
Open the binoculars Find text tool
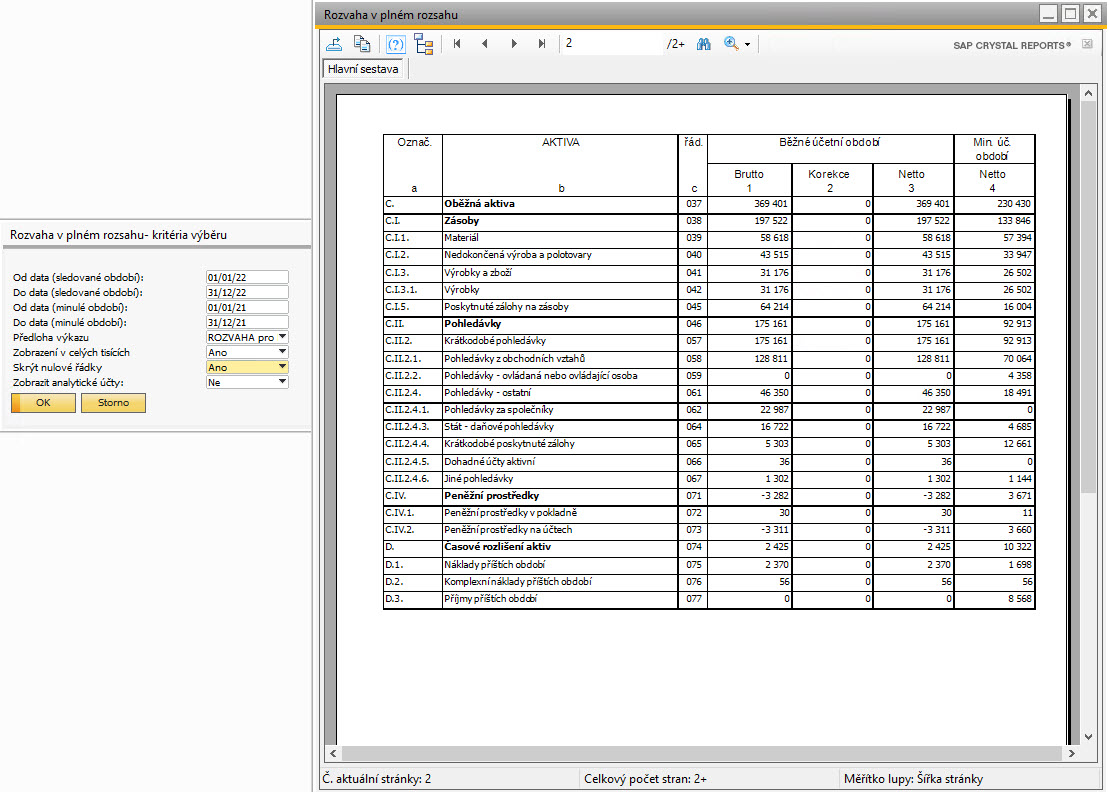703,44
